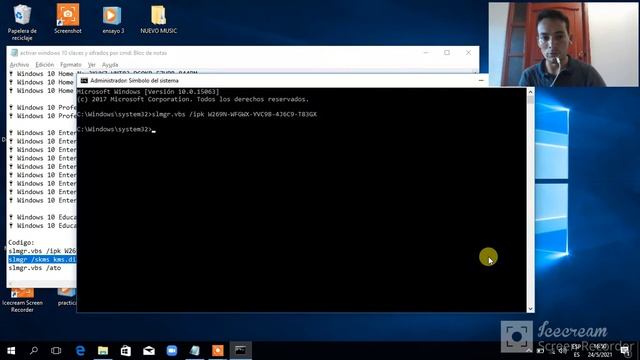
Task: Click the highlighted 'slmgr /skms' line in Notepad
Action: 42,260
